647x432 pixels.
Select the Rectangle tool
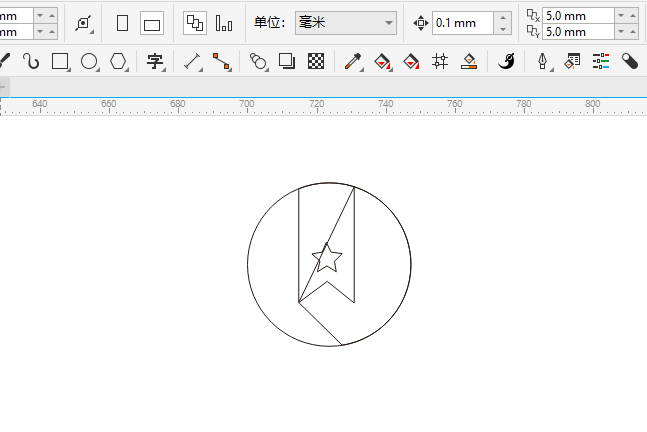(x=60, y=61)
